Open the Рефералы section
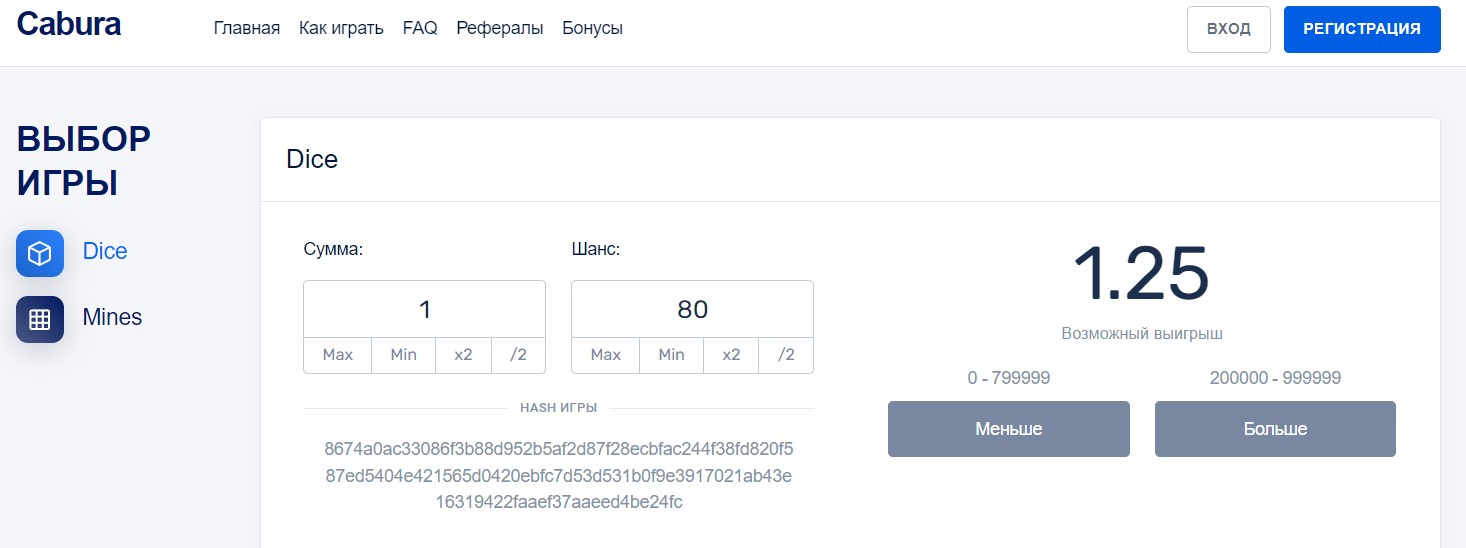 tap(500, 28)
